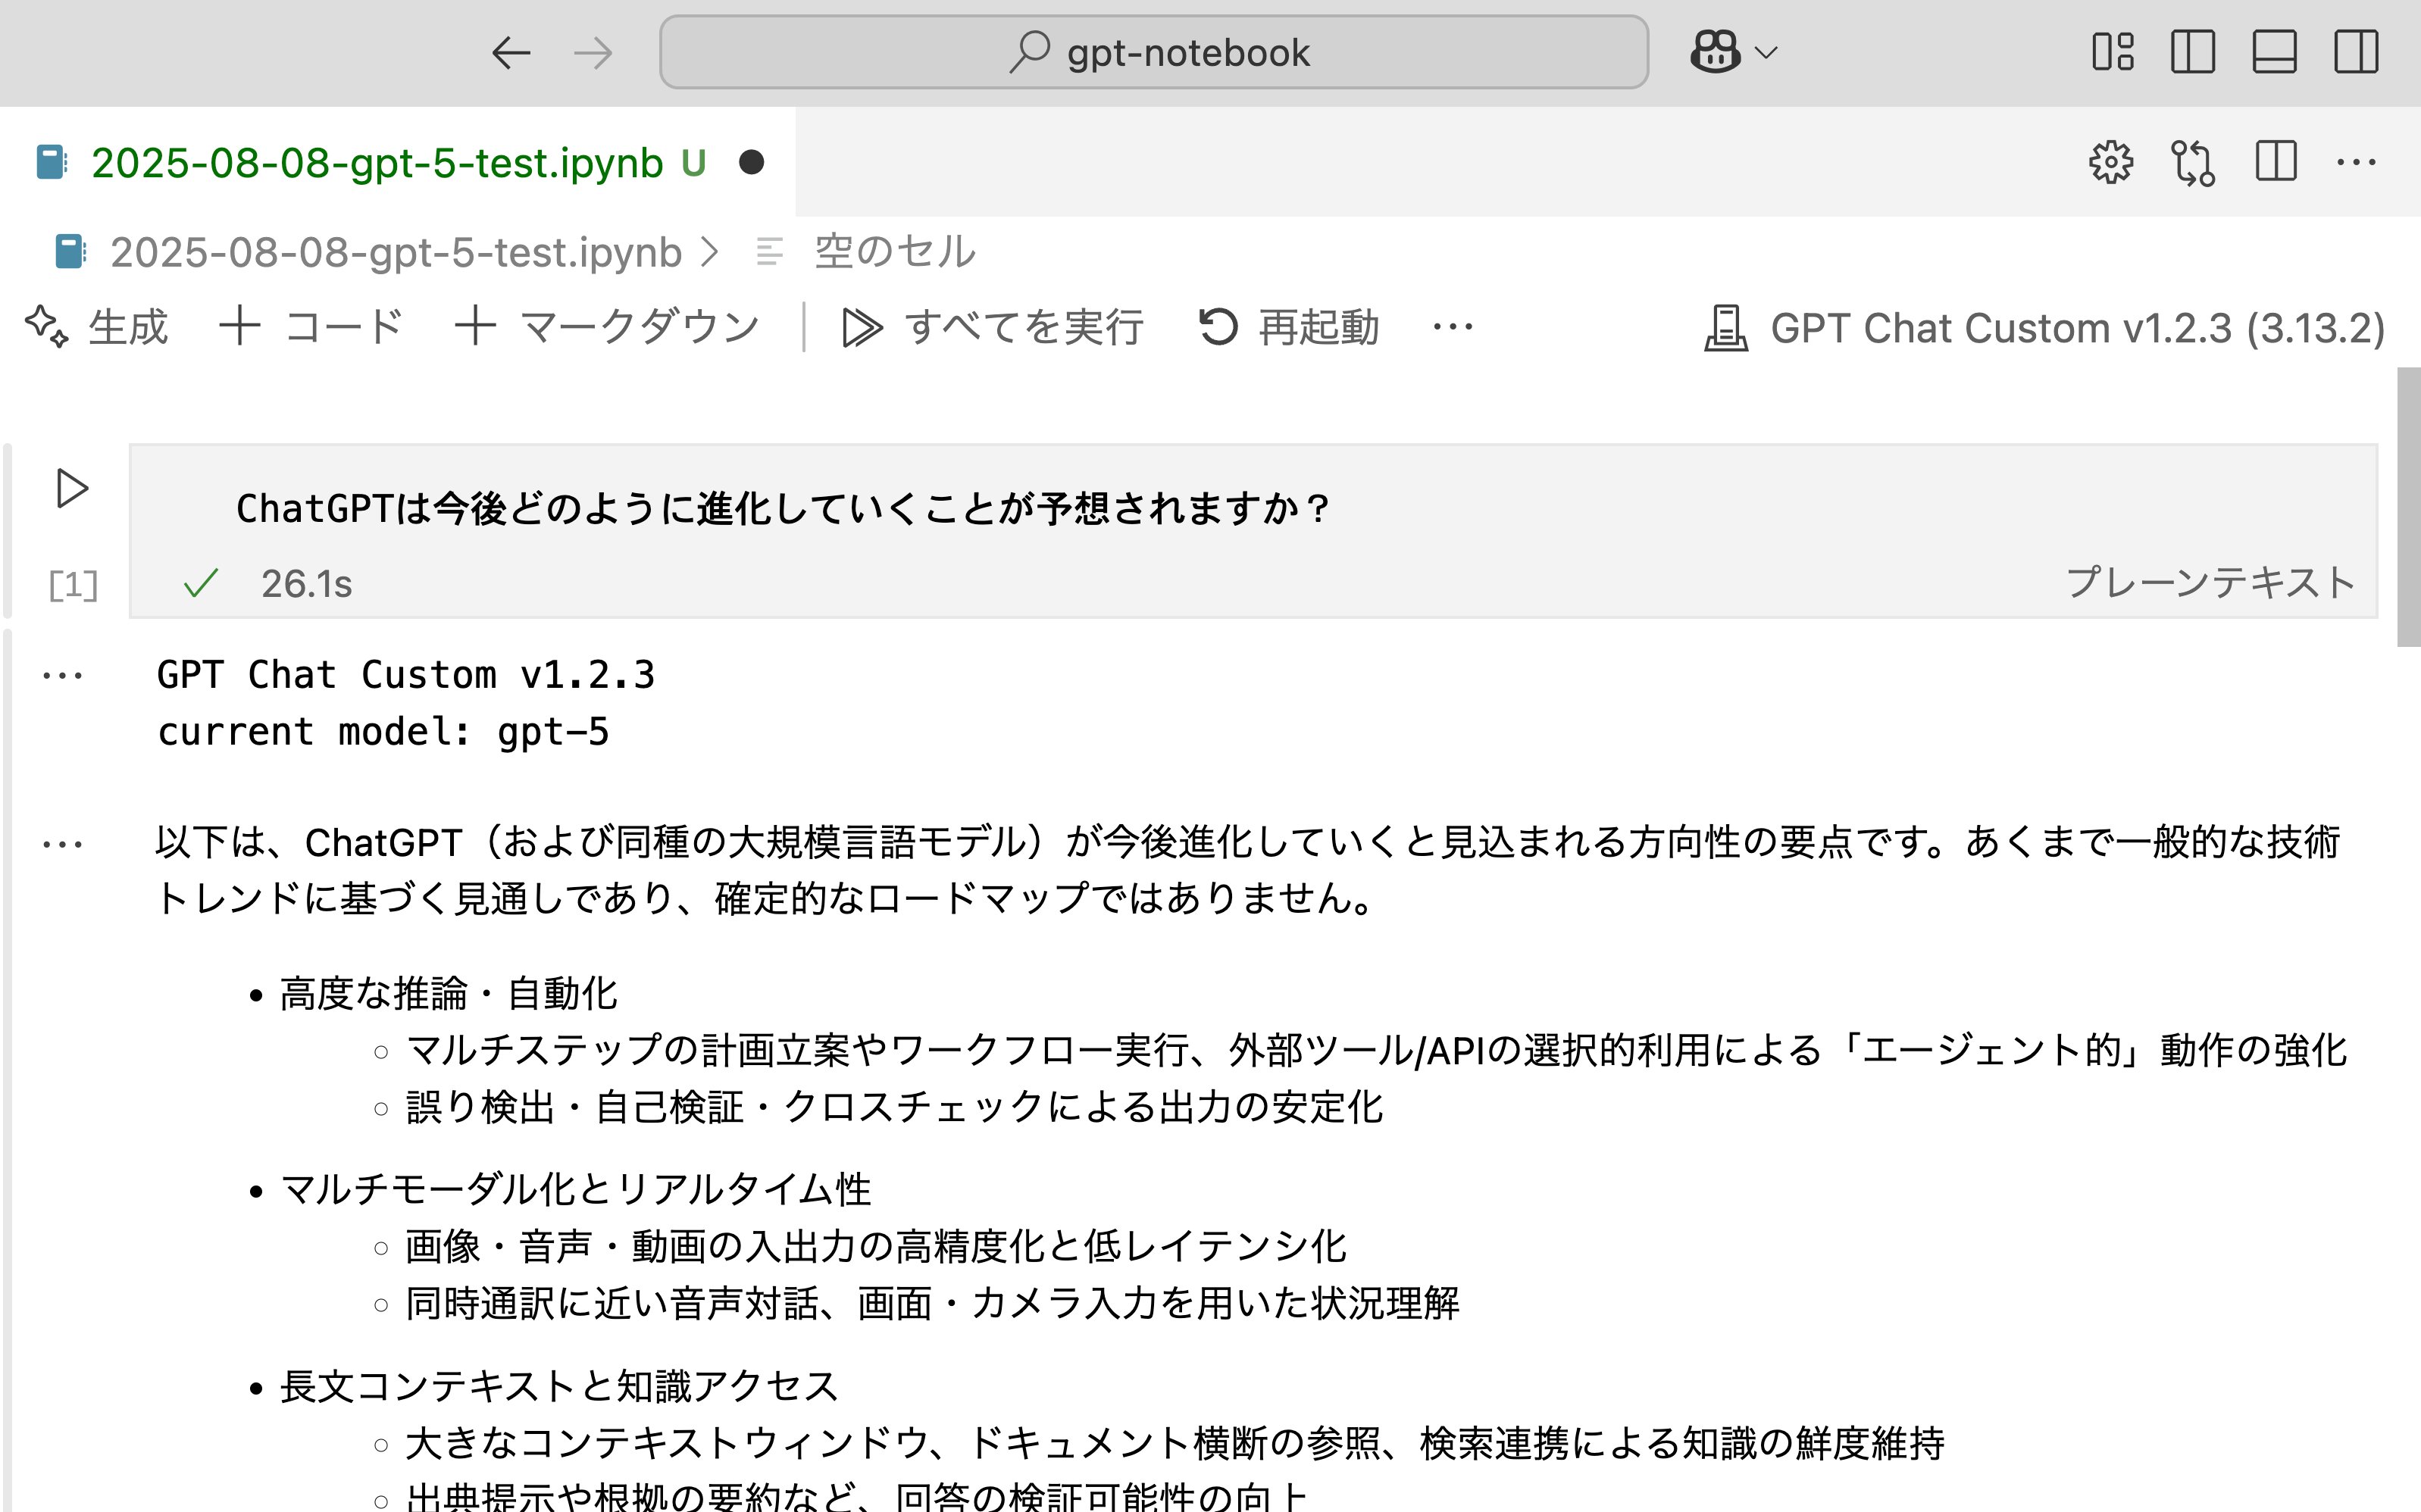Toggle bottom panel visibility
Image resolution: width=2421 pixels, height=1512 pixels.
coord(2274,52)
